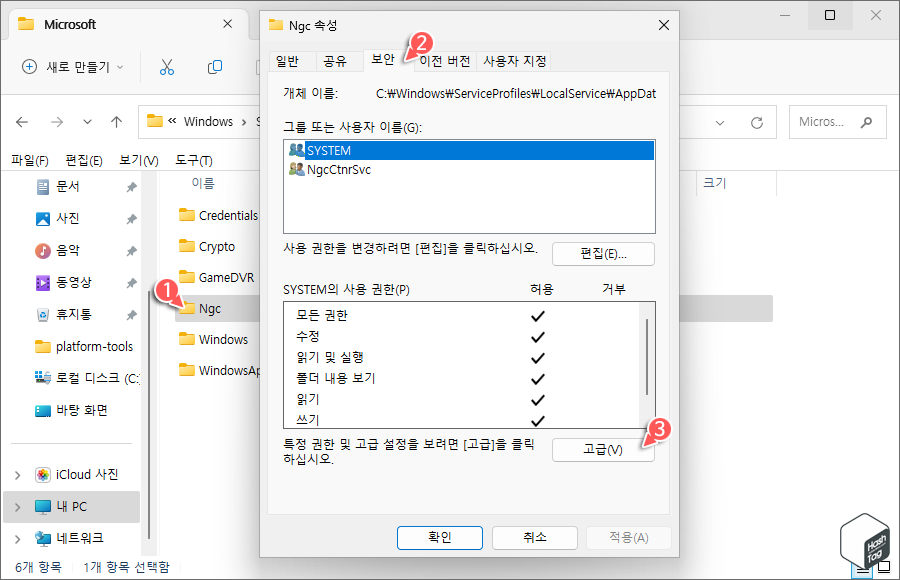The height and width of the screenshot is (580, 900).
Task: Click the 적용(A) button
Action: tap(629, 538)
